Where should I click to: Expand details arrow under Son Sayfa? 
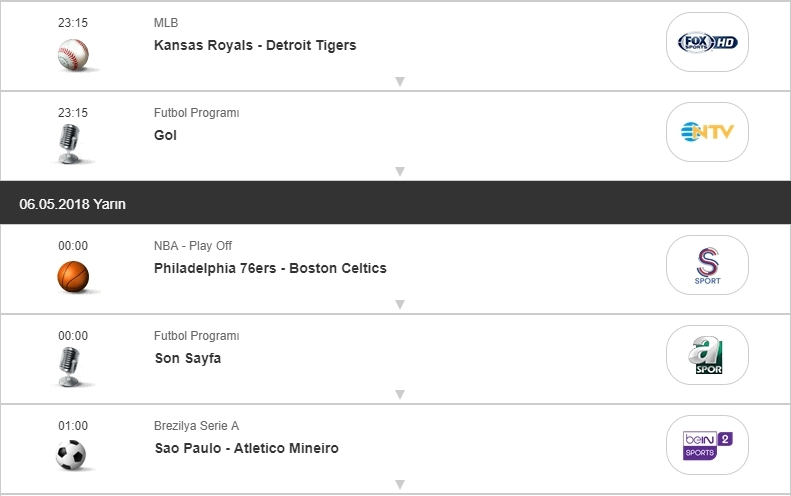399,394
